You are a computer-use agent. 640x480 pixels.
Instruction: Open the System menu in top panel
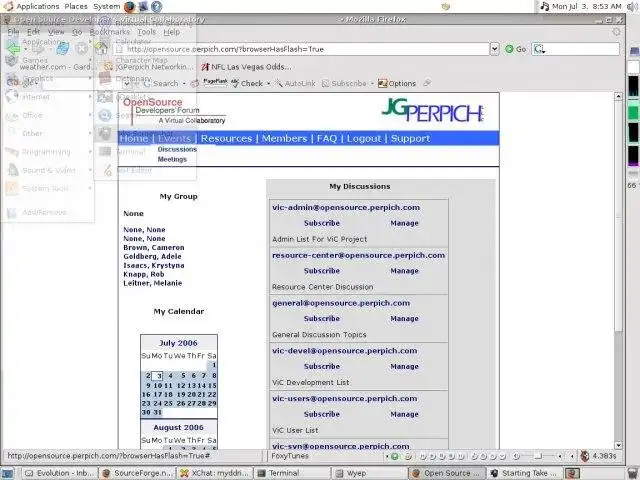107,6
